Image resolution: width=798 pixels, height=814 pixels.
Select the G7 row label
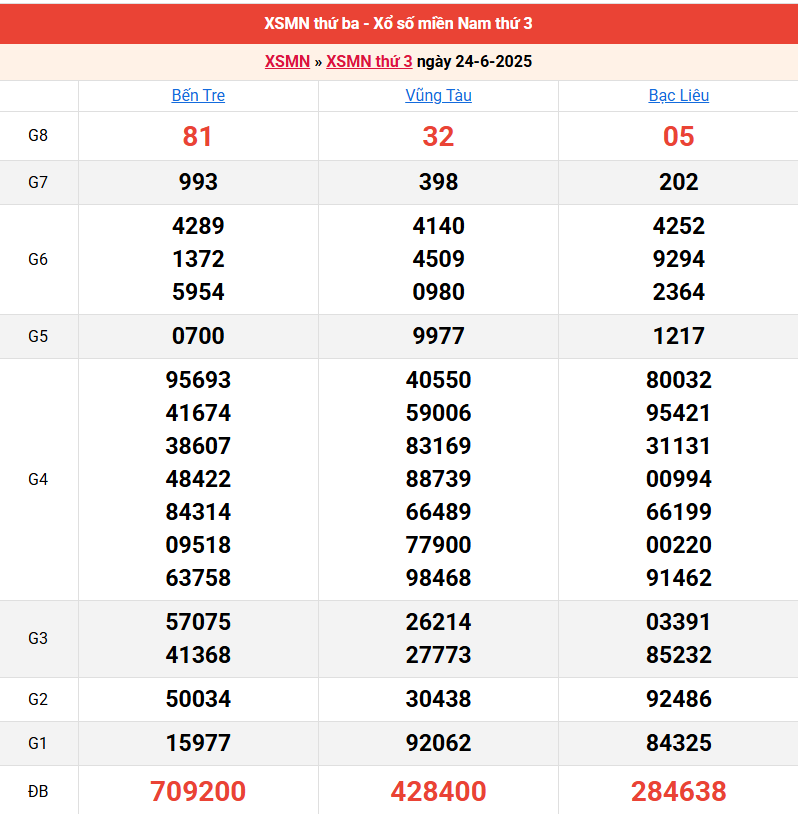38,182
